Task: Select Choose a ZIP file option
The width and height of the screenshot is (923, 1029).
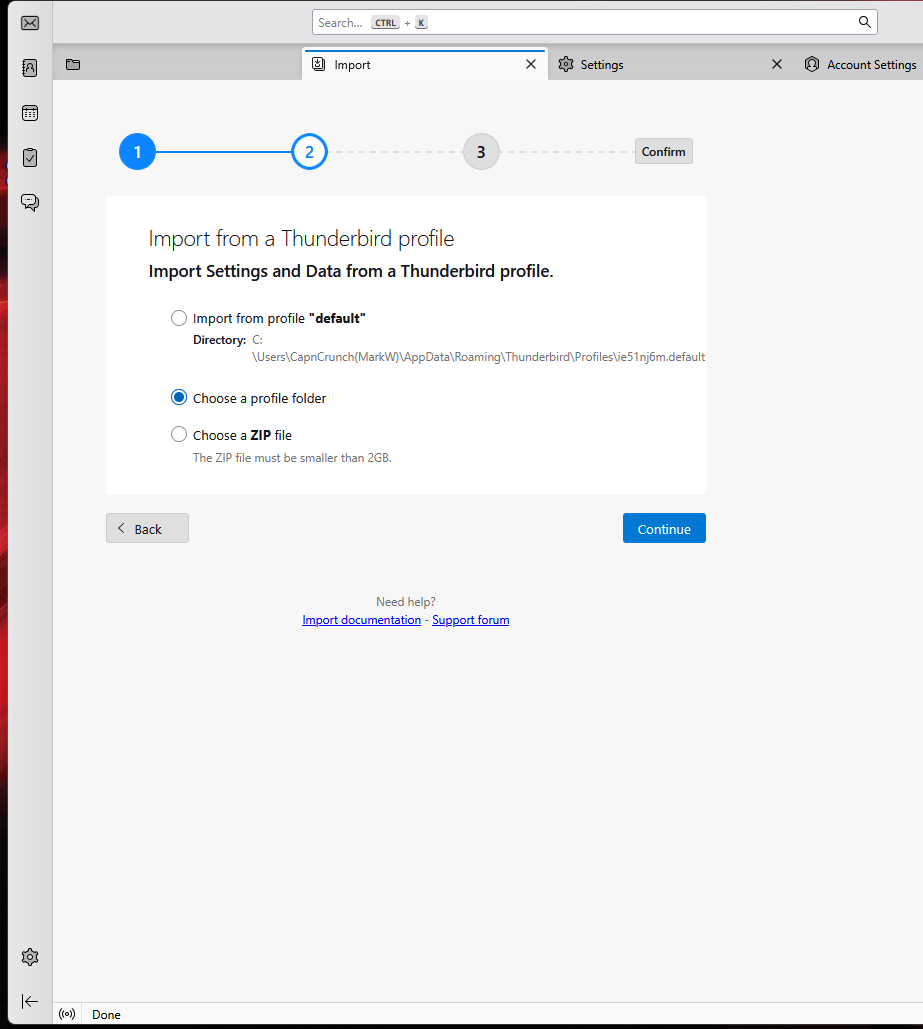Action: tap(179, 434)
